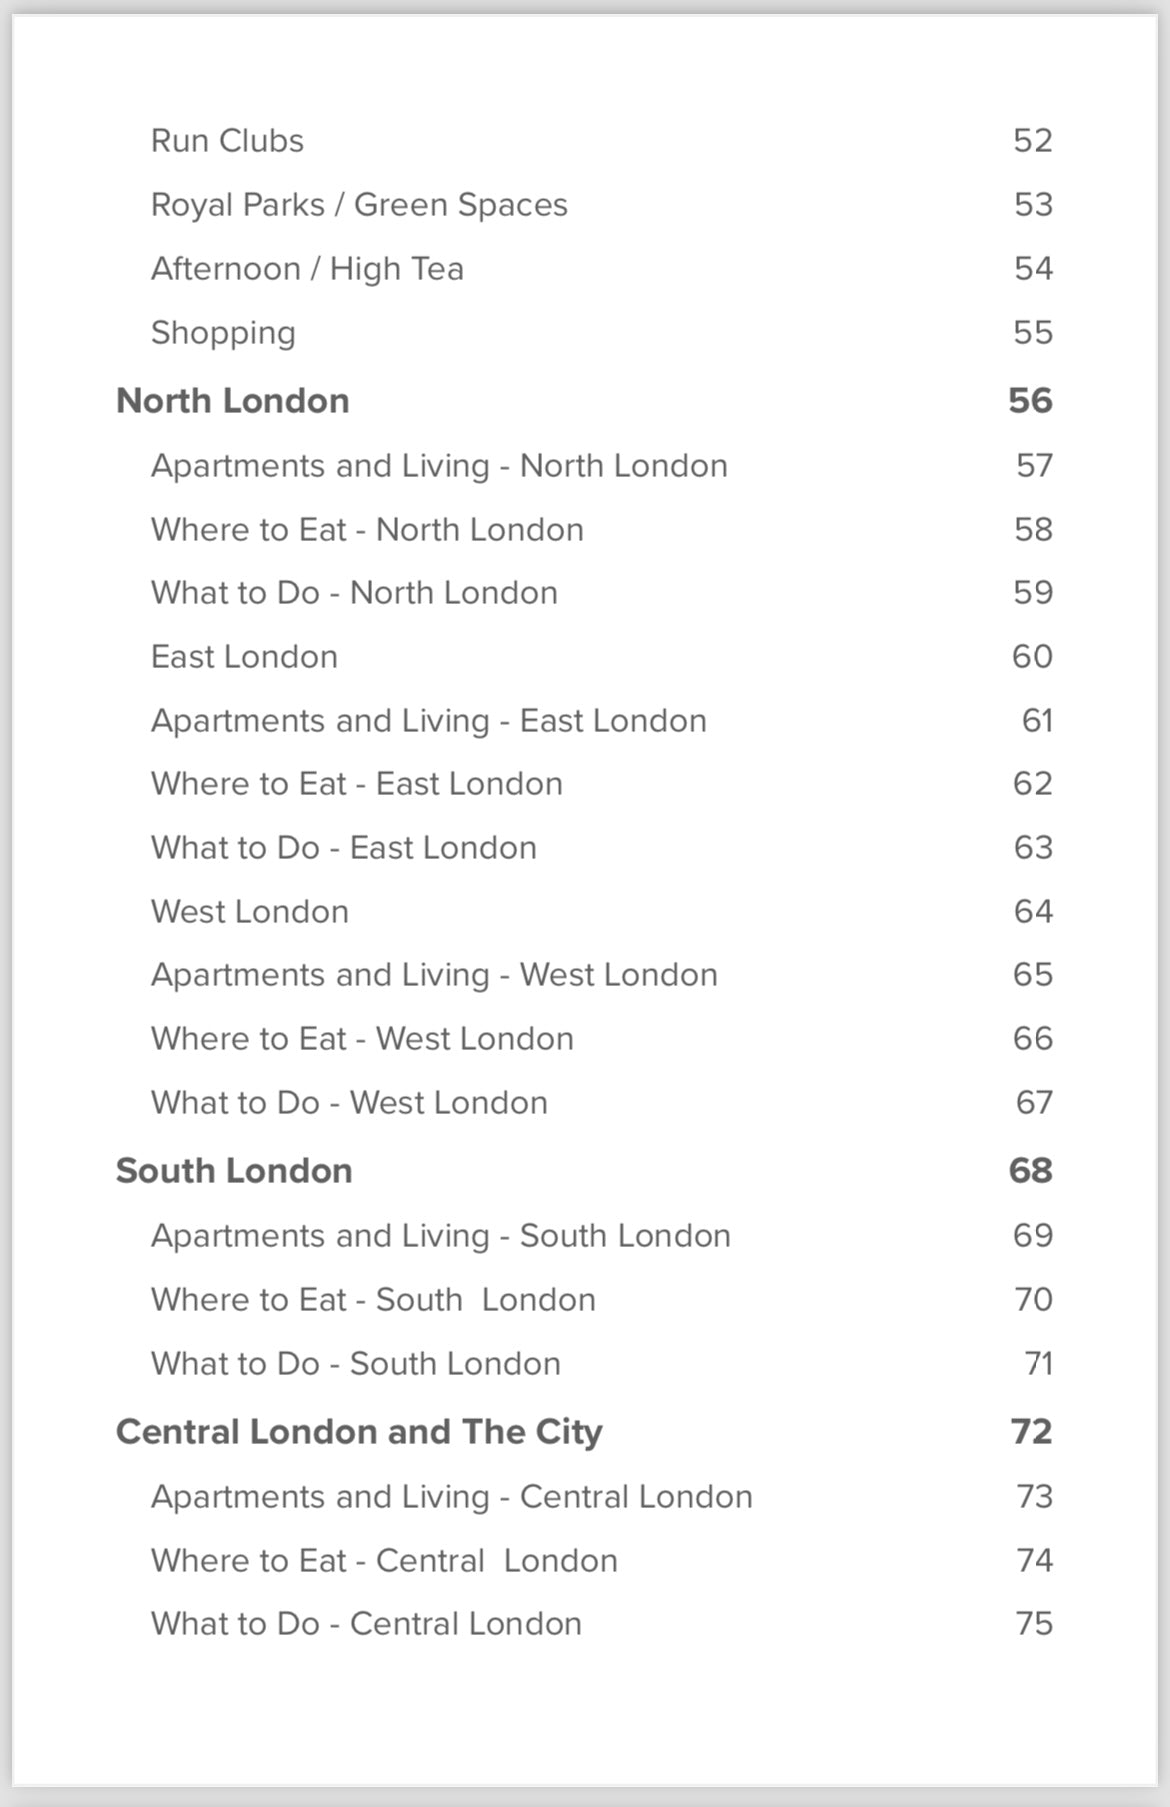Go to Where to Eat - South London
This screenshot has width=1170, height=1807.
tap(373, 1300)
